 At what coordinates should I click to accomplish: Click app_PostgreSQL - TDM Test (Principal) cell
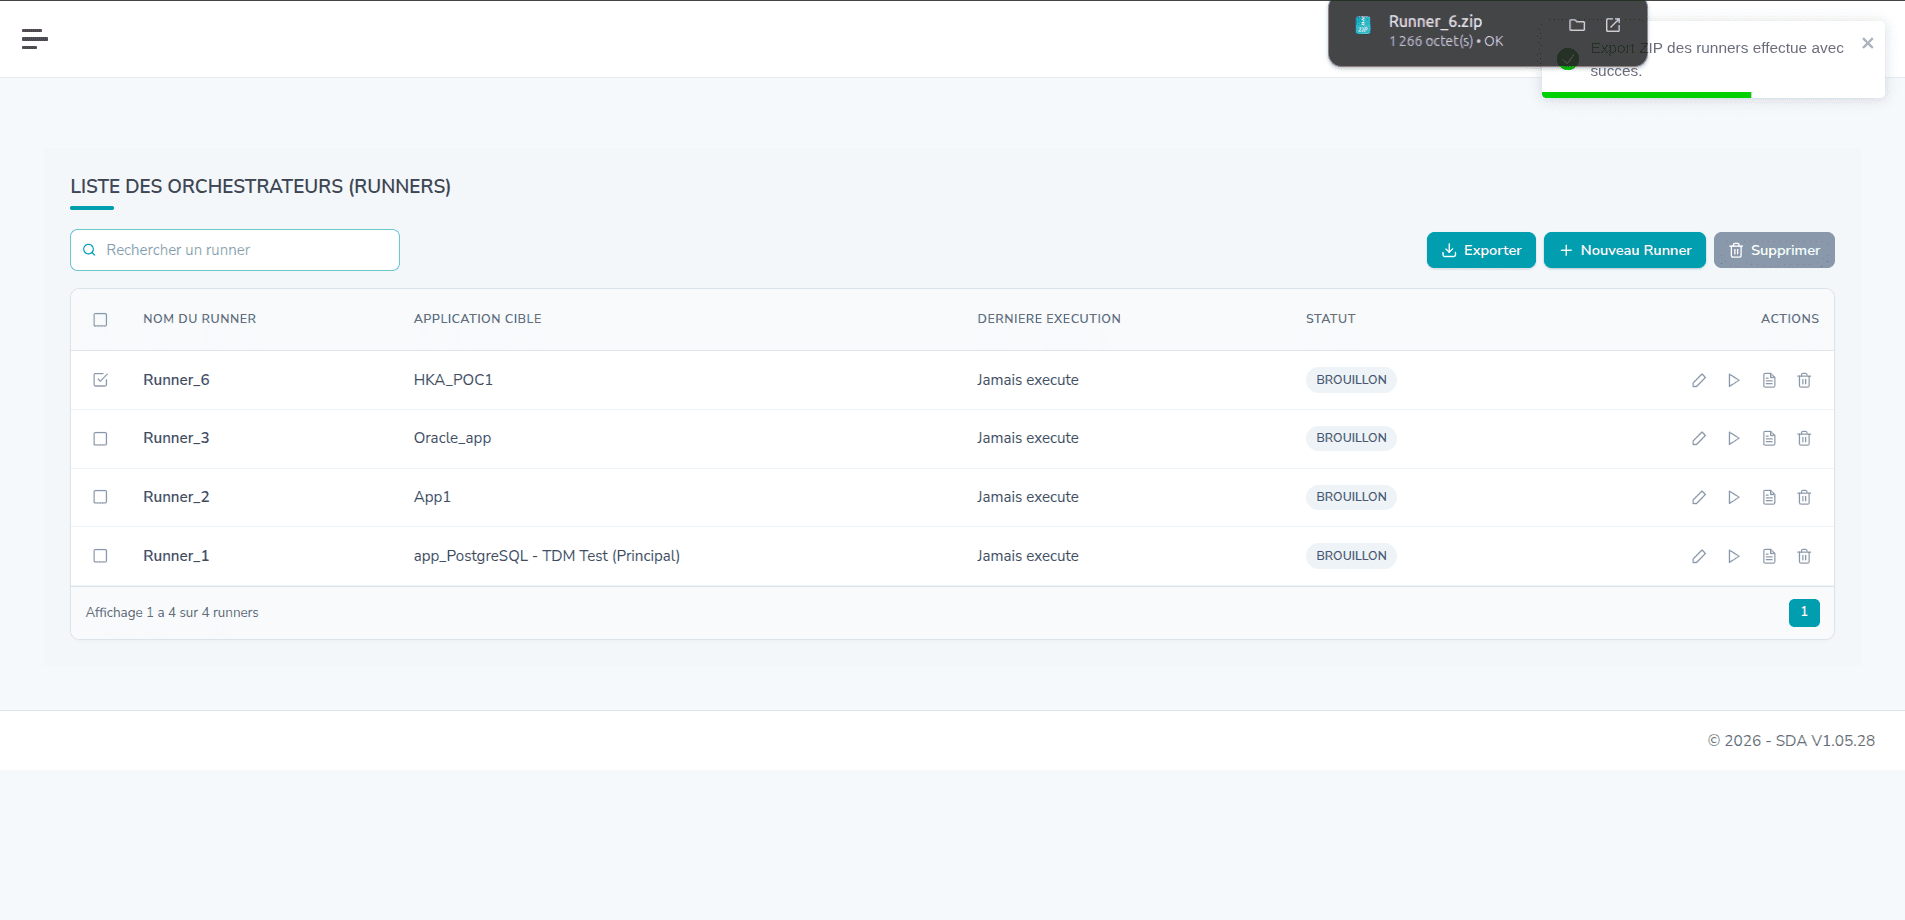coord(547,556)
